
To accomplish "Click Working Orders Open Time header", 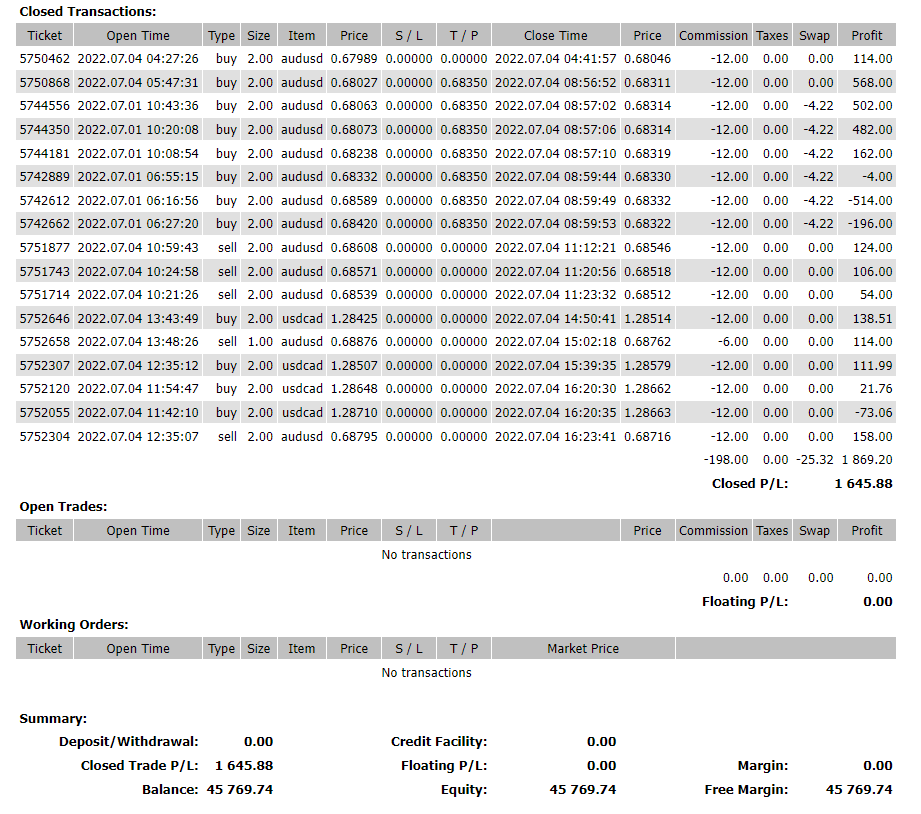I will click(x=138, y=648).
